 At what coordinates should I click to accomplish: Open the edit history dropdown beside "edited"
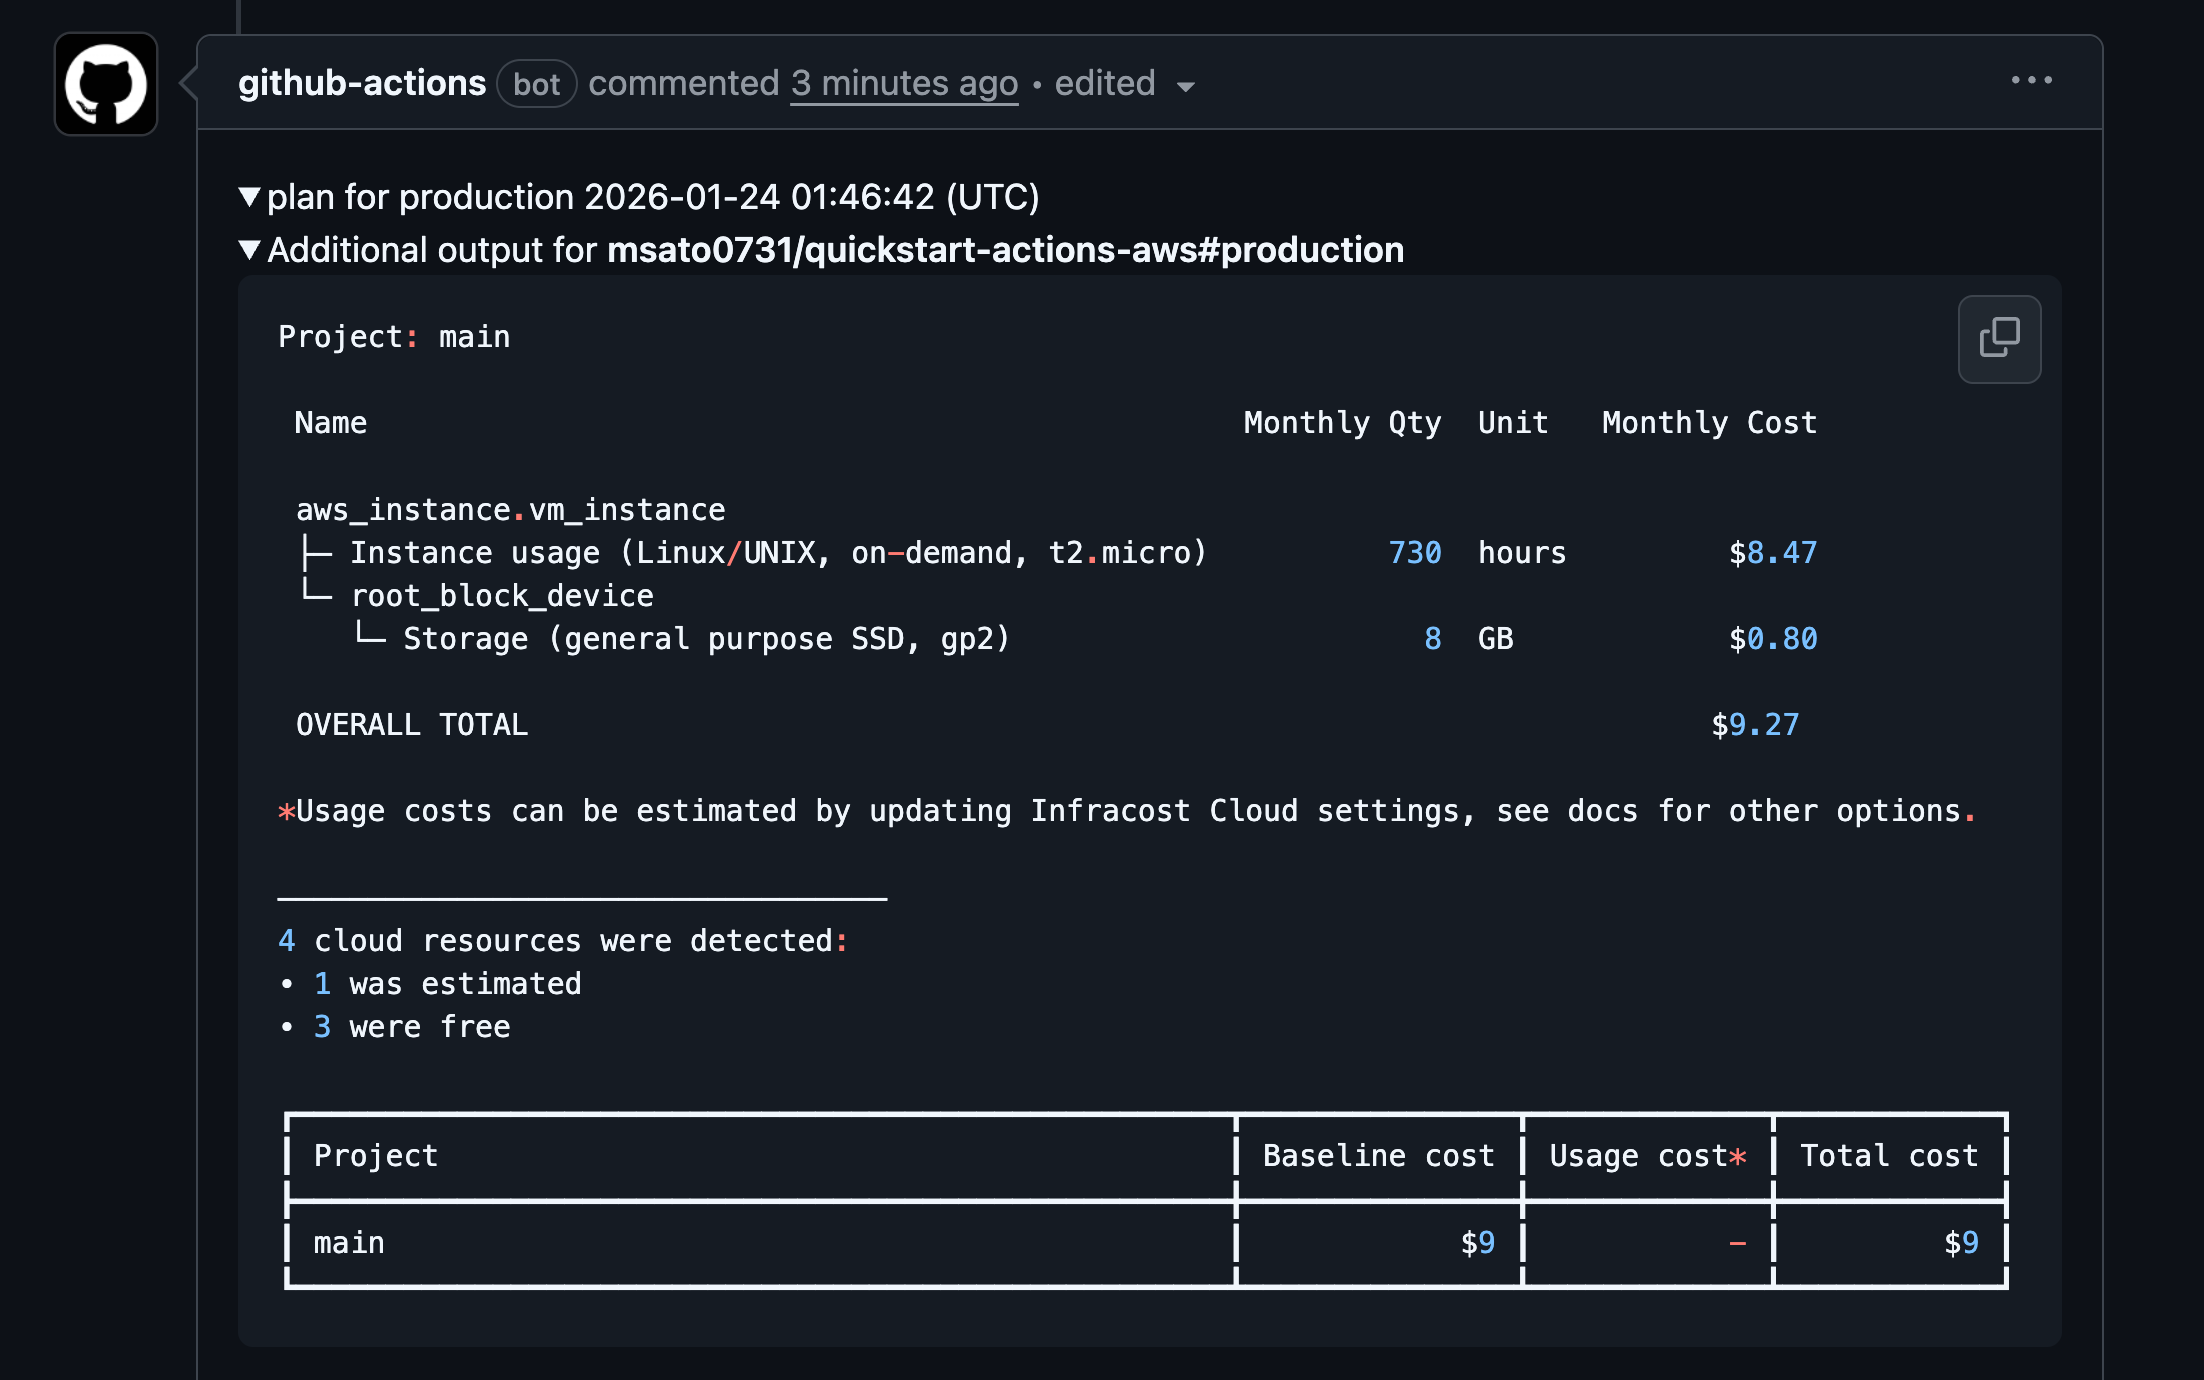(x=1185, y=88)
